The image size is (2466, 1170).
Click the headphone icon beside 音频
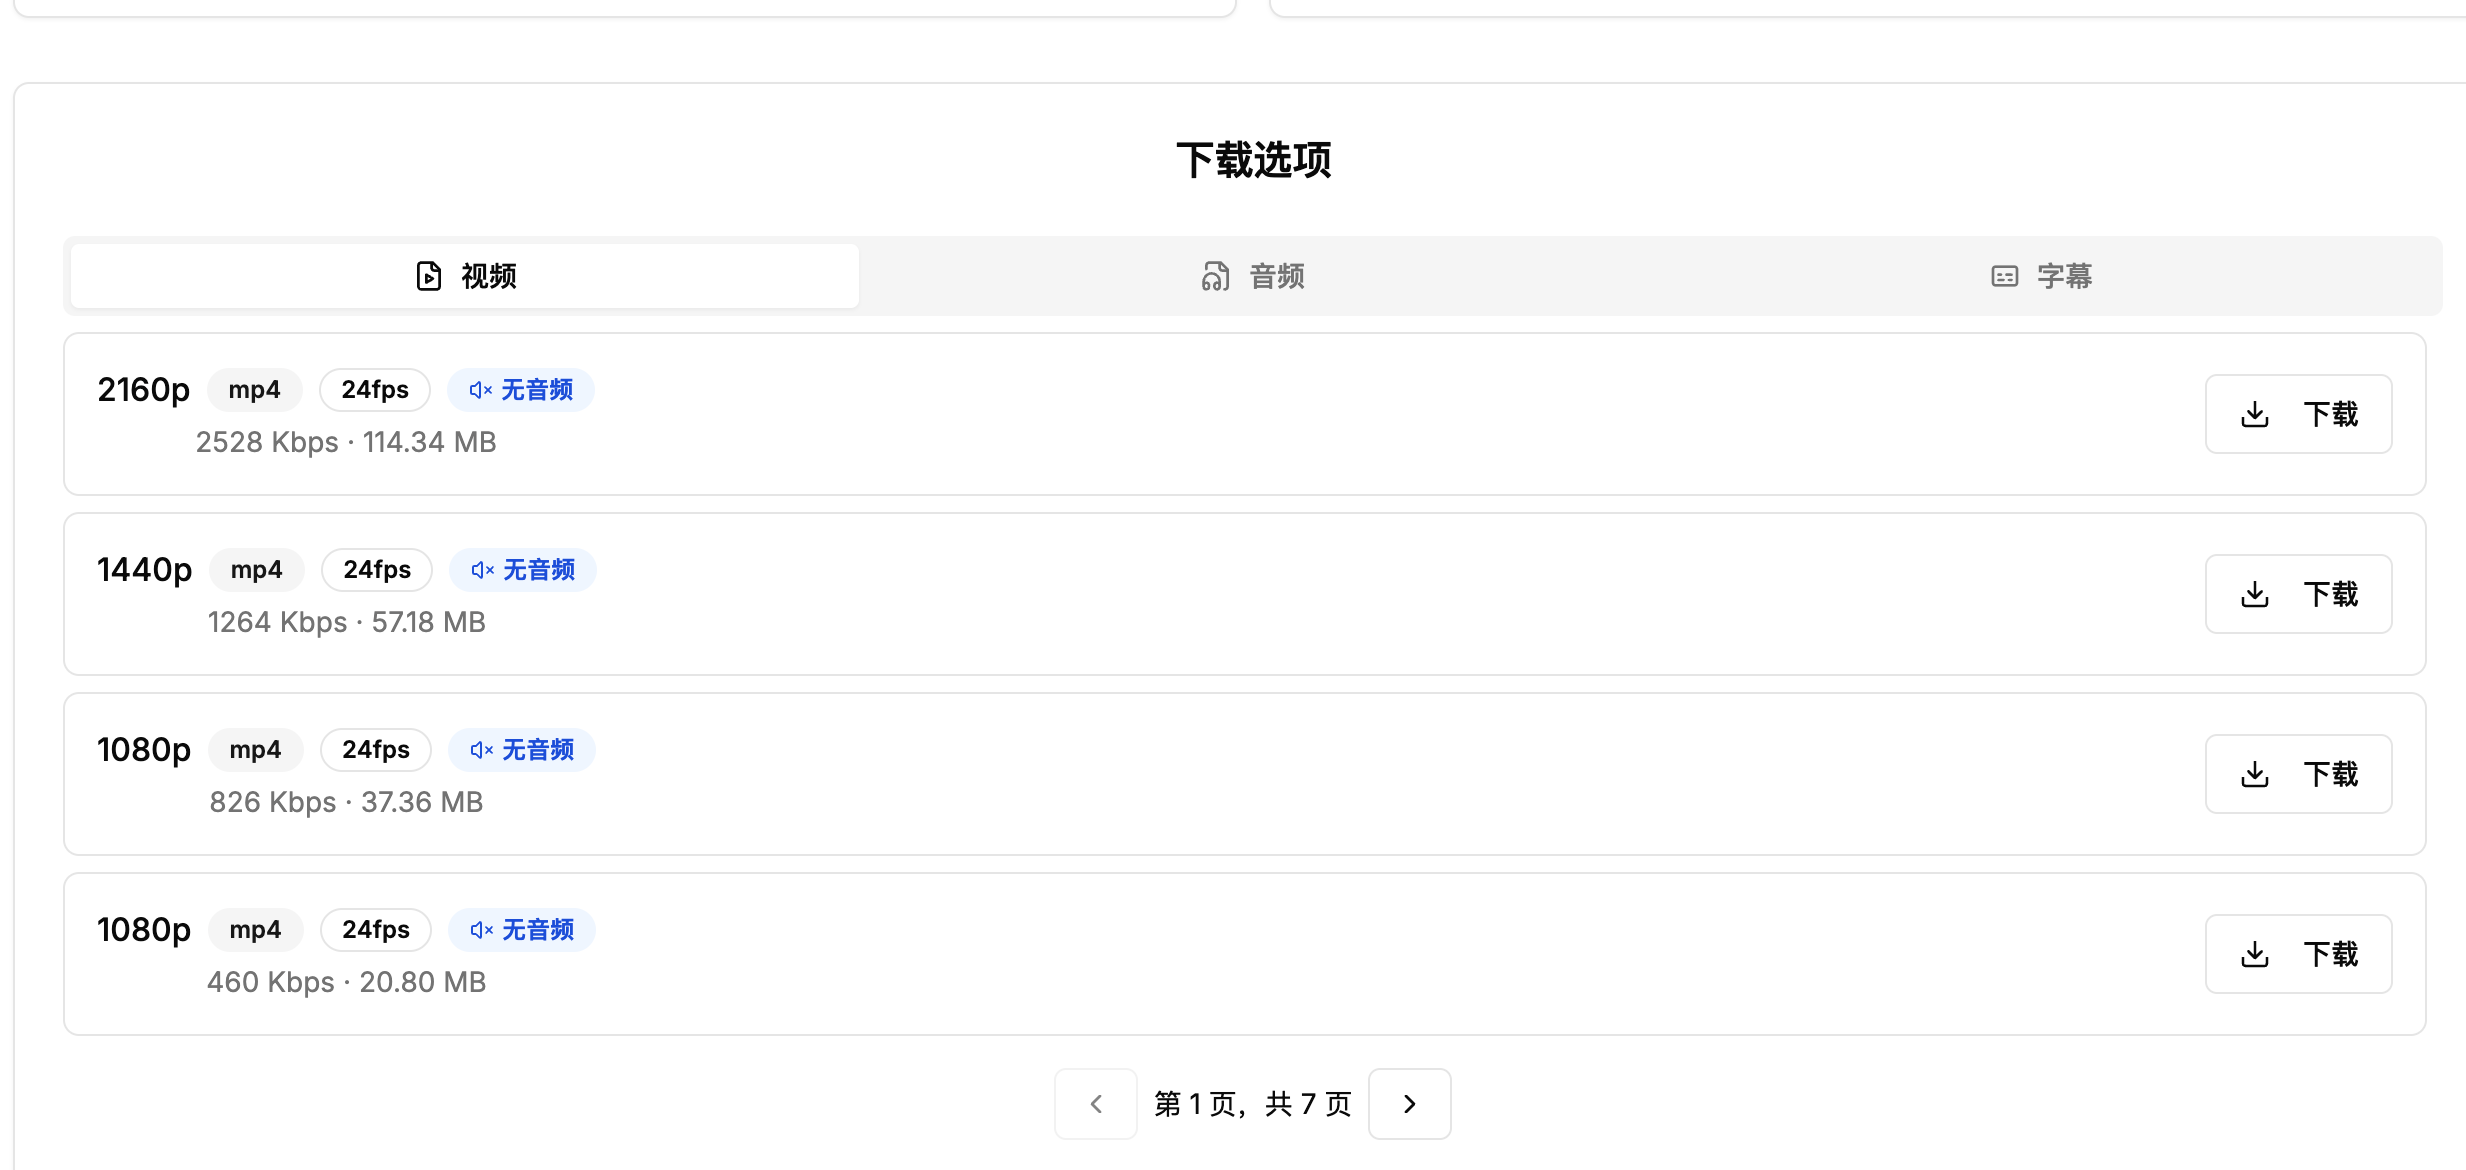(x=1216, y=276)
